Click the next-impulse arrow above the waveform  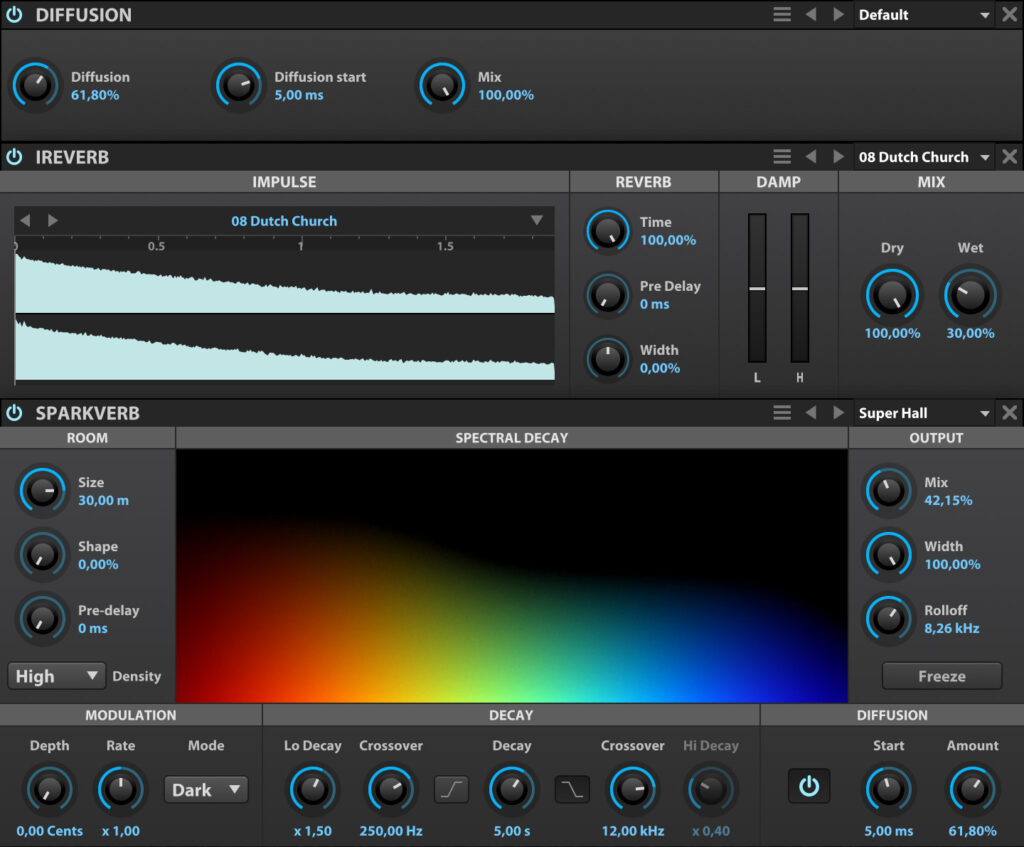point(52,220)
